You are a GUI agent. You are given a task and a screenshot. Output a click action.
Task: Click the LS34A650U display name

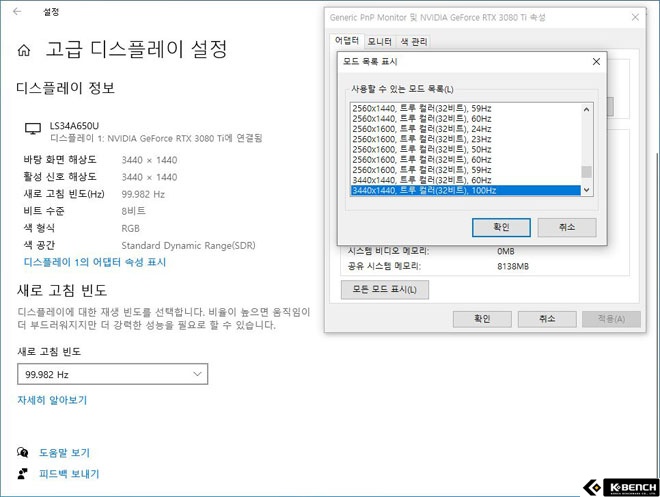(x=74, y=126)
